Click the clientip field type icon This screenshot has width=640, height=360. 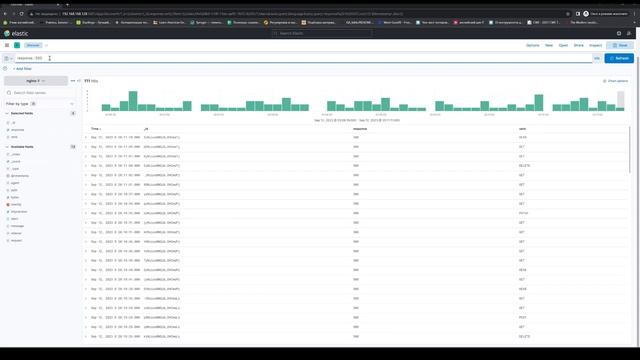click(8, 204)
